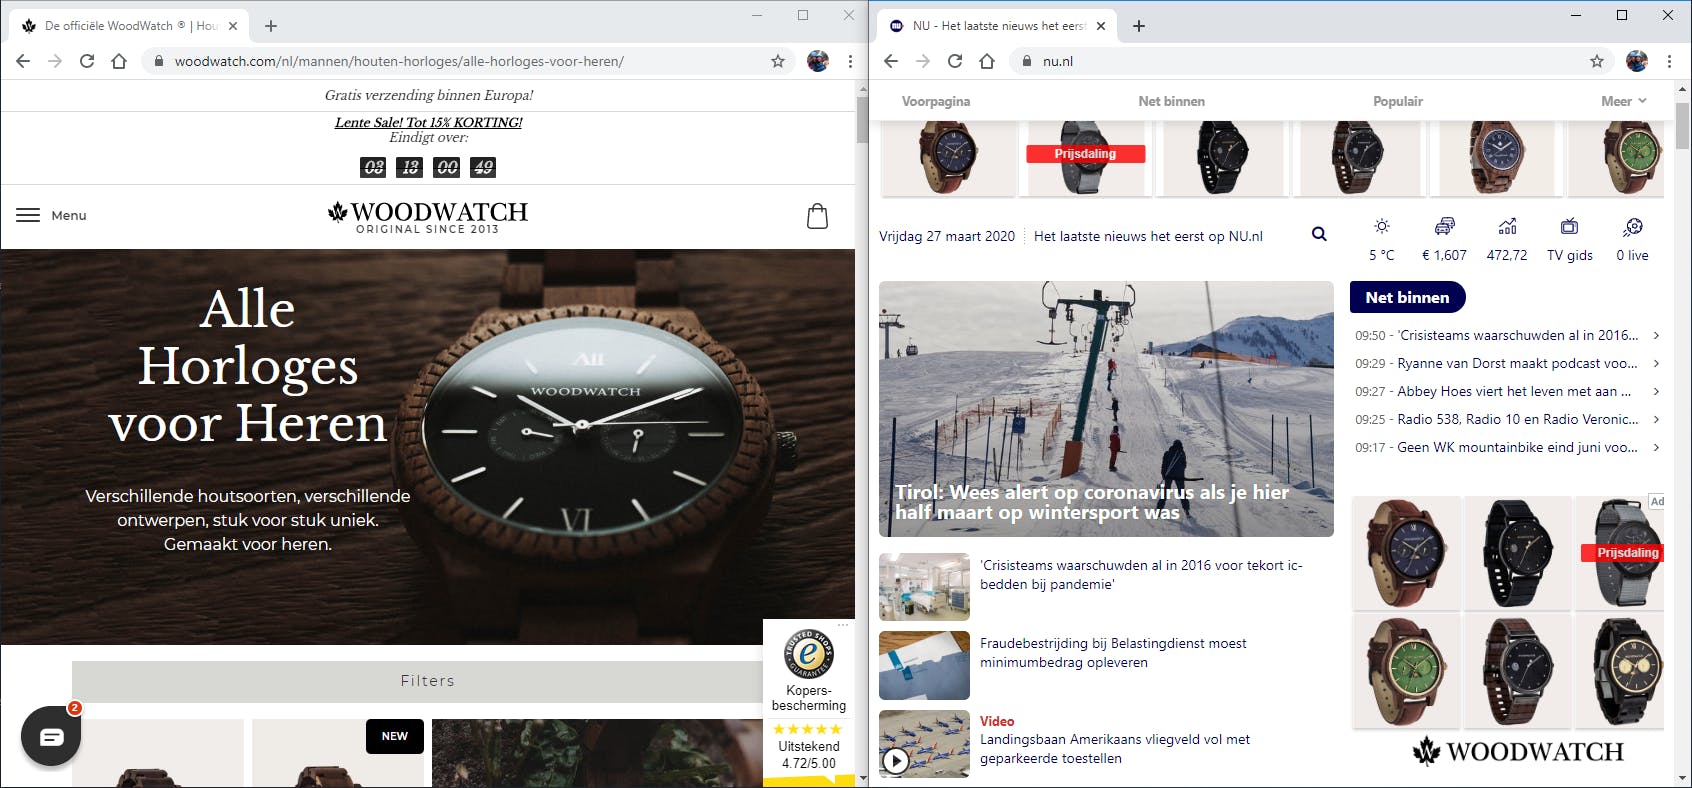Click back arrow in NU.nl browser window

[891, 61]
